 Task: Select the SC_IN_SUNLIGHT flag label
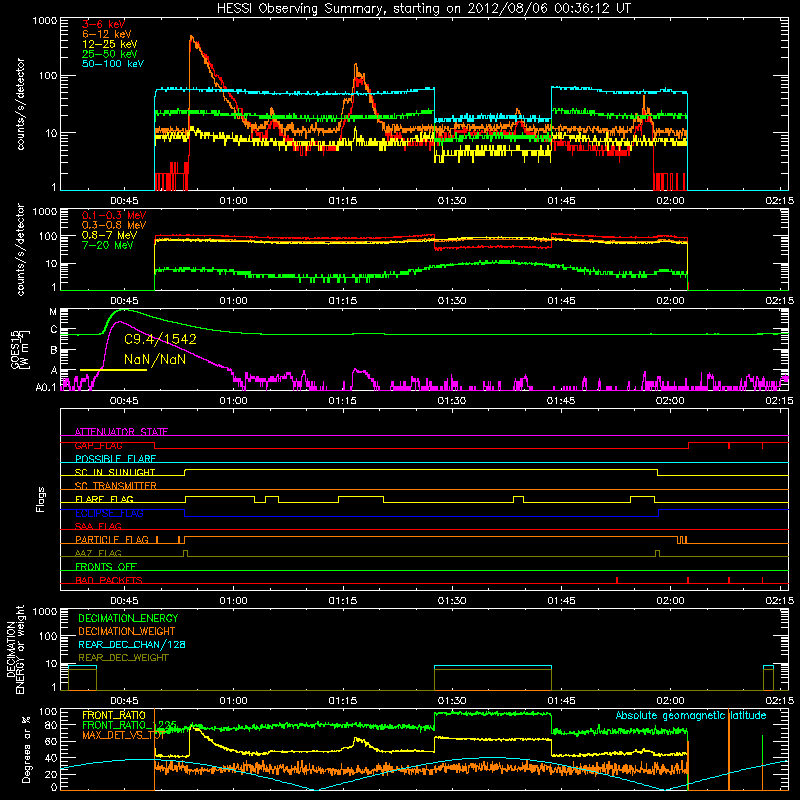[115, 472]
